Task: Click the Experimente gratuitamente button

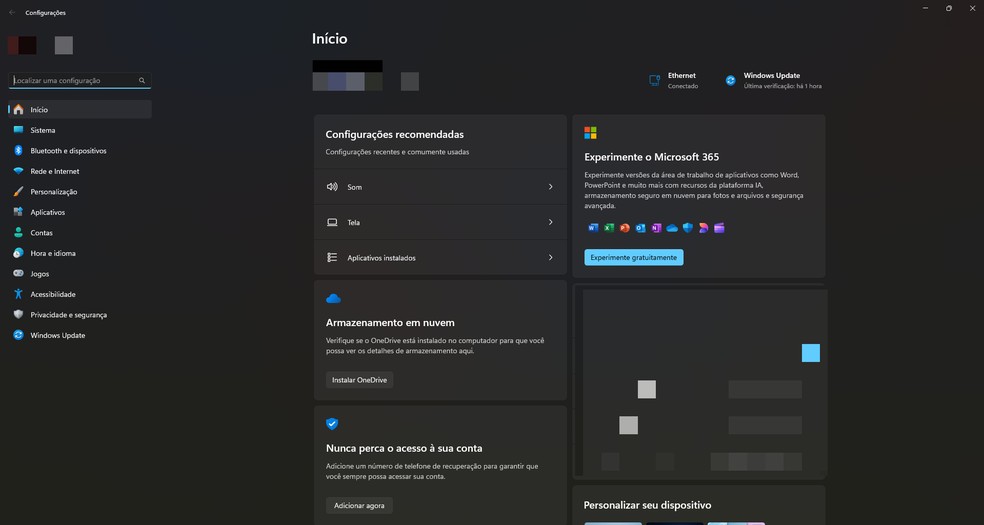Action: (634, 258)
